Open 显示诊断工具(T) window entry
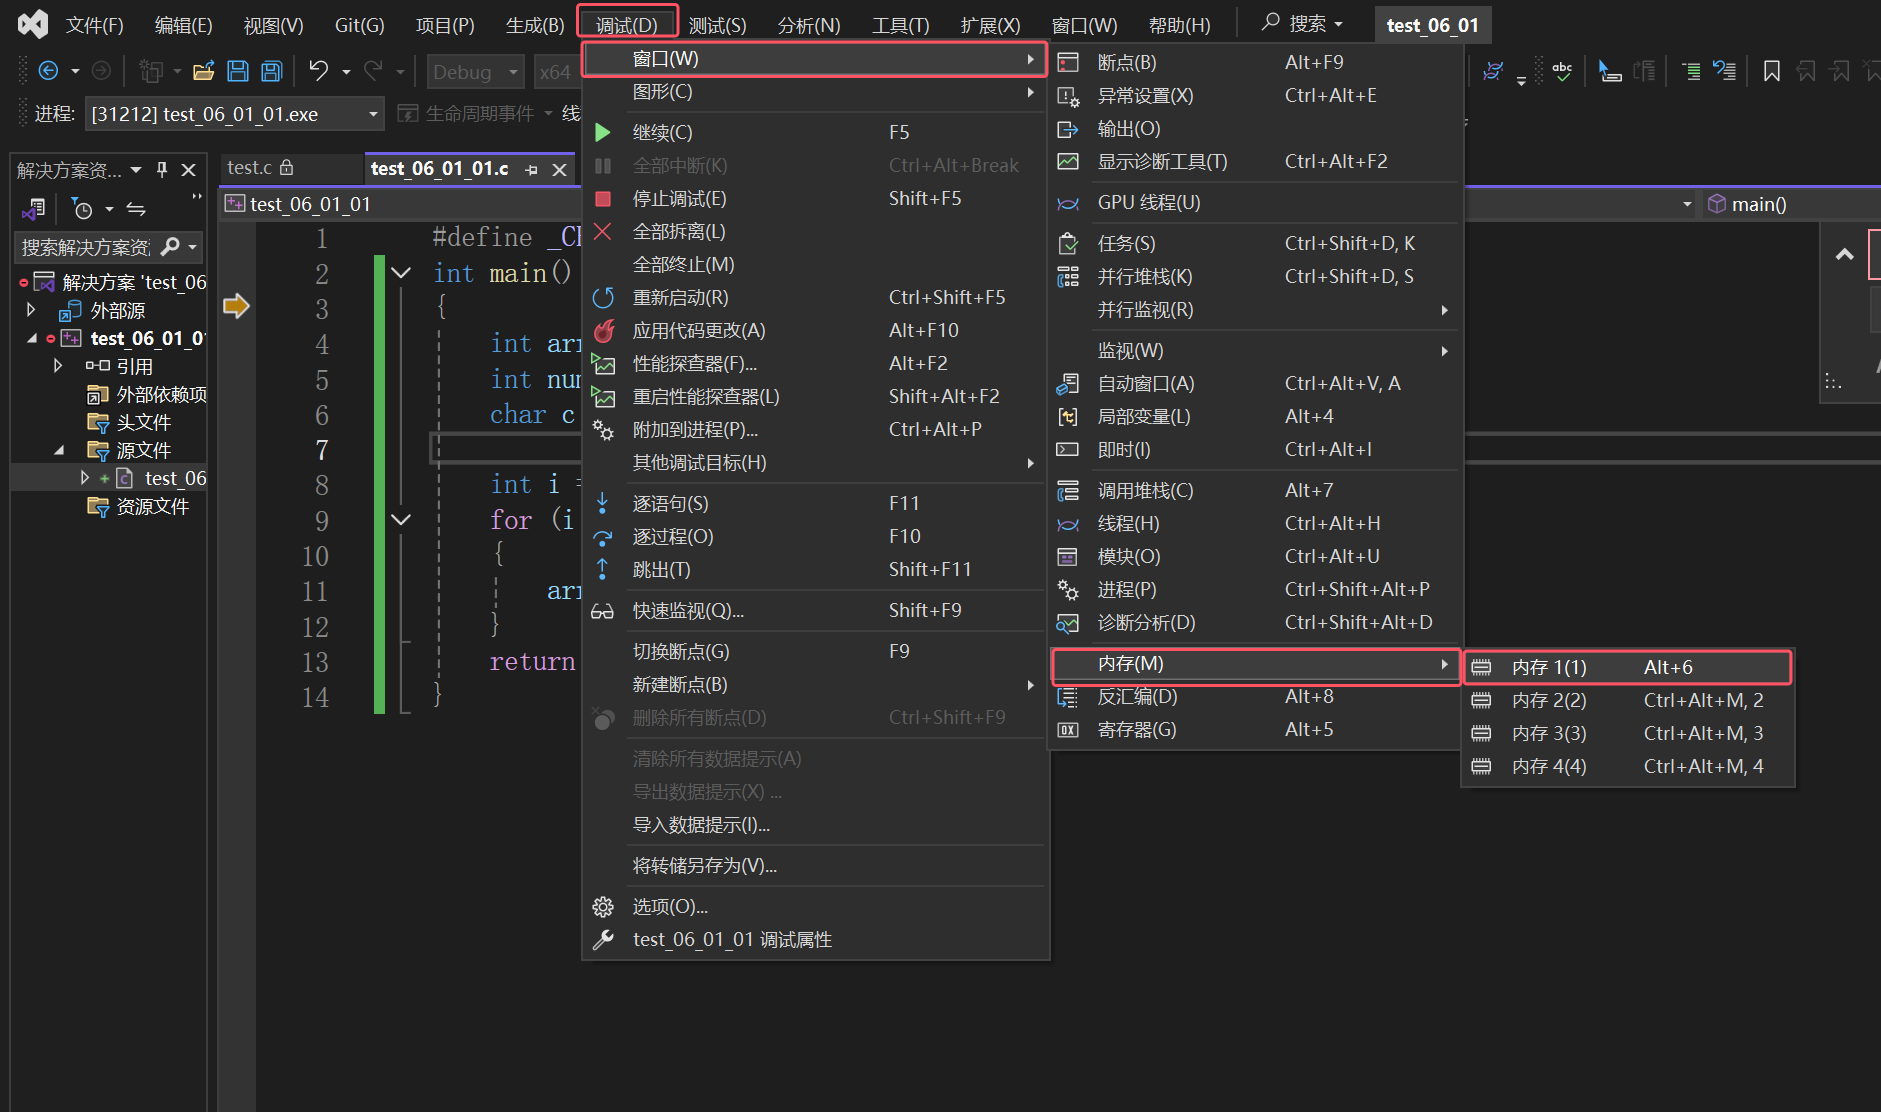Image resolution: width=1881 pixels, height=1112 pixels. pyautogui.click(x=1255, y=162)
